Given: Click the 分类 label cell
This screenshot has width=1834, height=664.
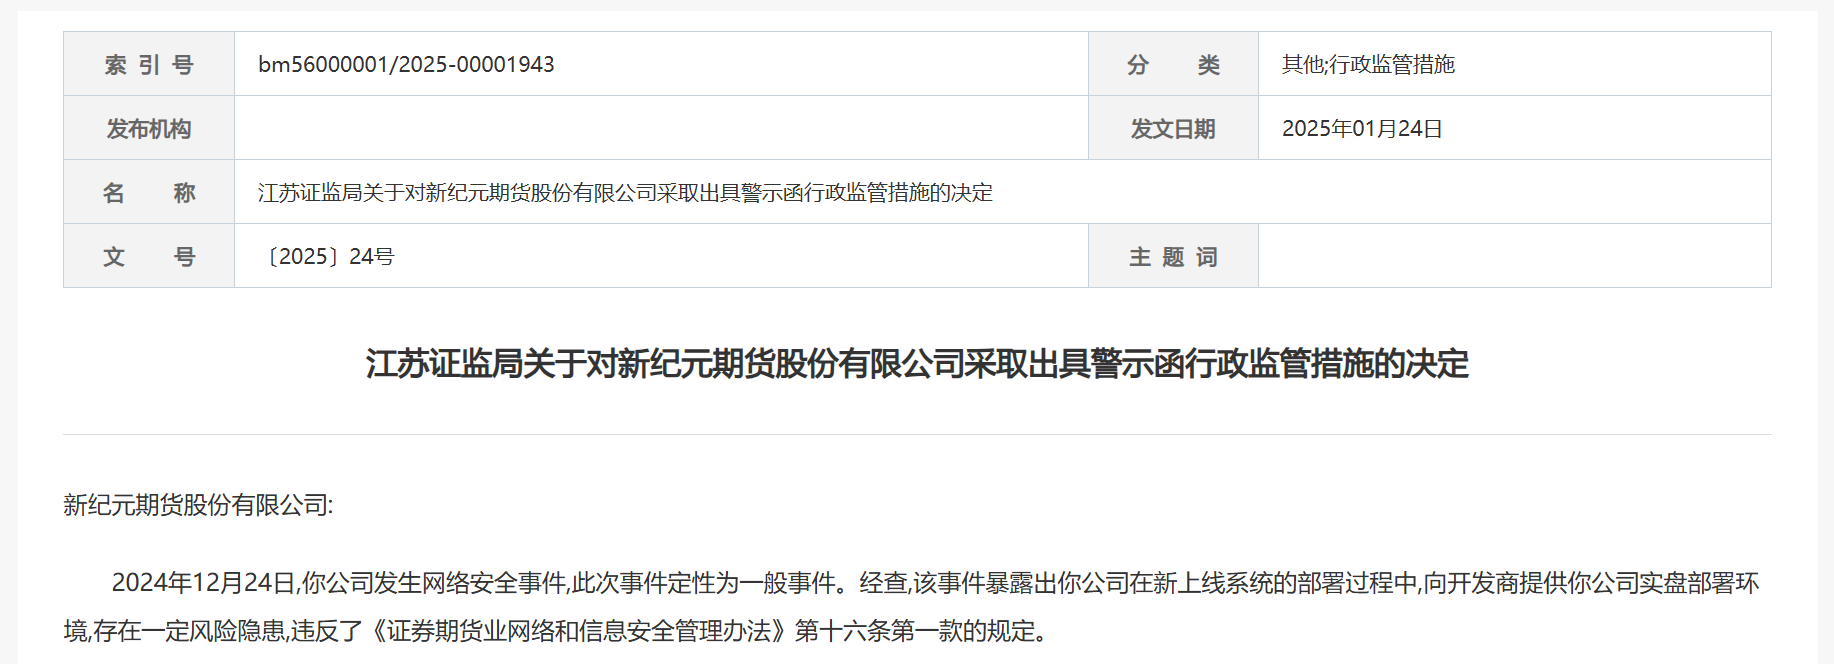Looking at the screenshot, I should click(1173, 64).
